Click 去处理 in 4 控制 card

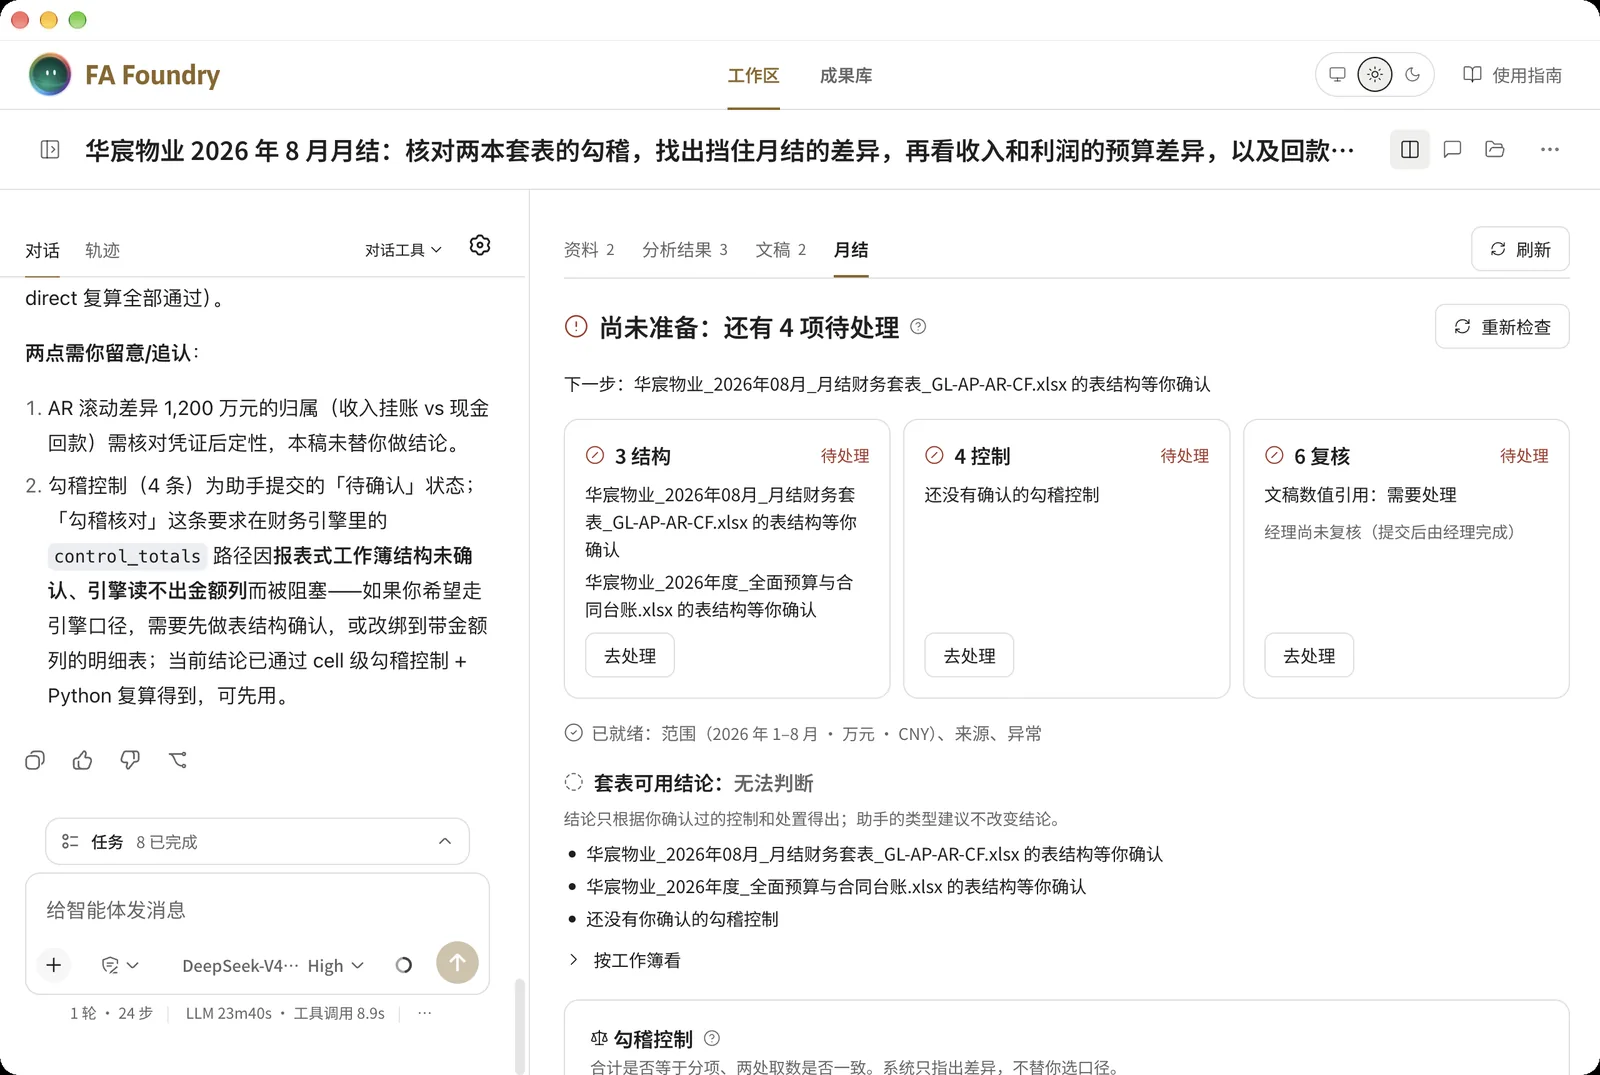pyautogui.click(x=969, y=656)
